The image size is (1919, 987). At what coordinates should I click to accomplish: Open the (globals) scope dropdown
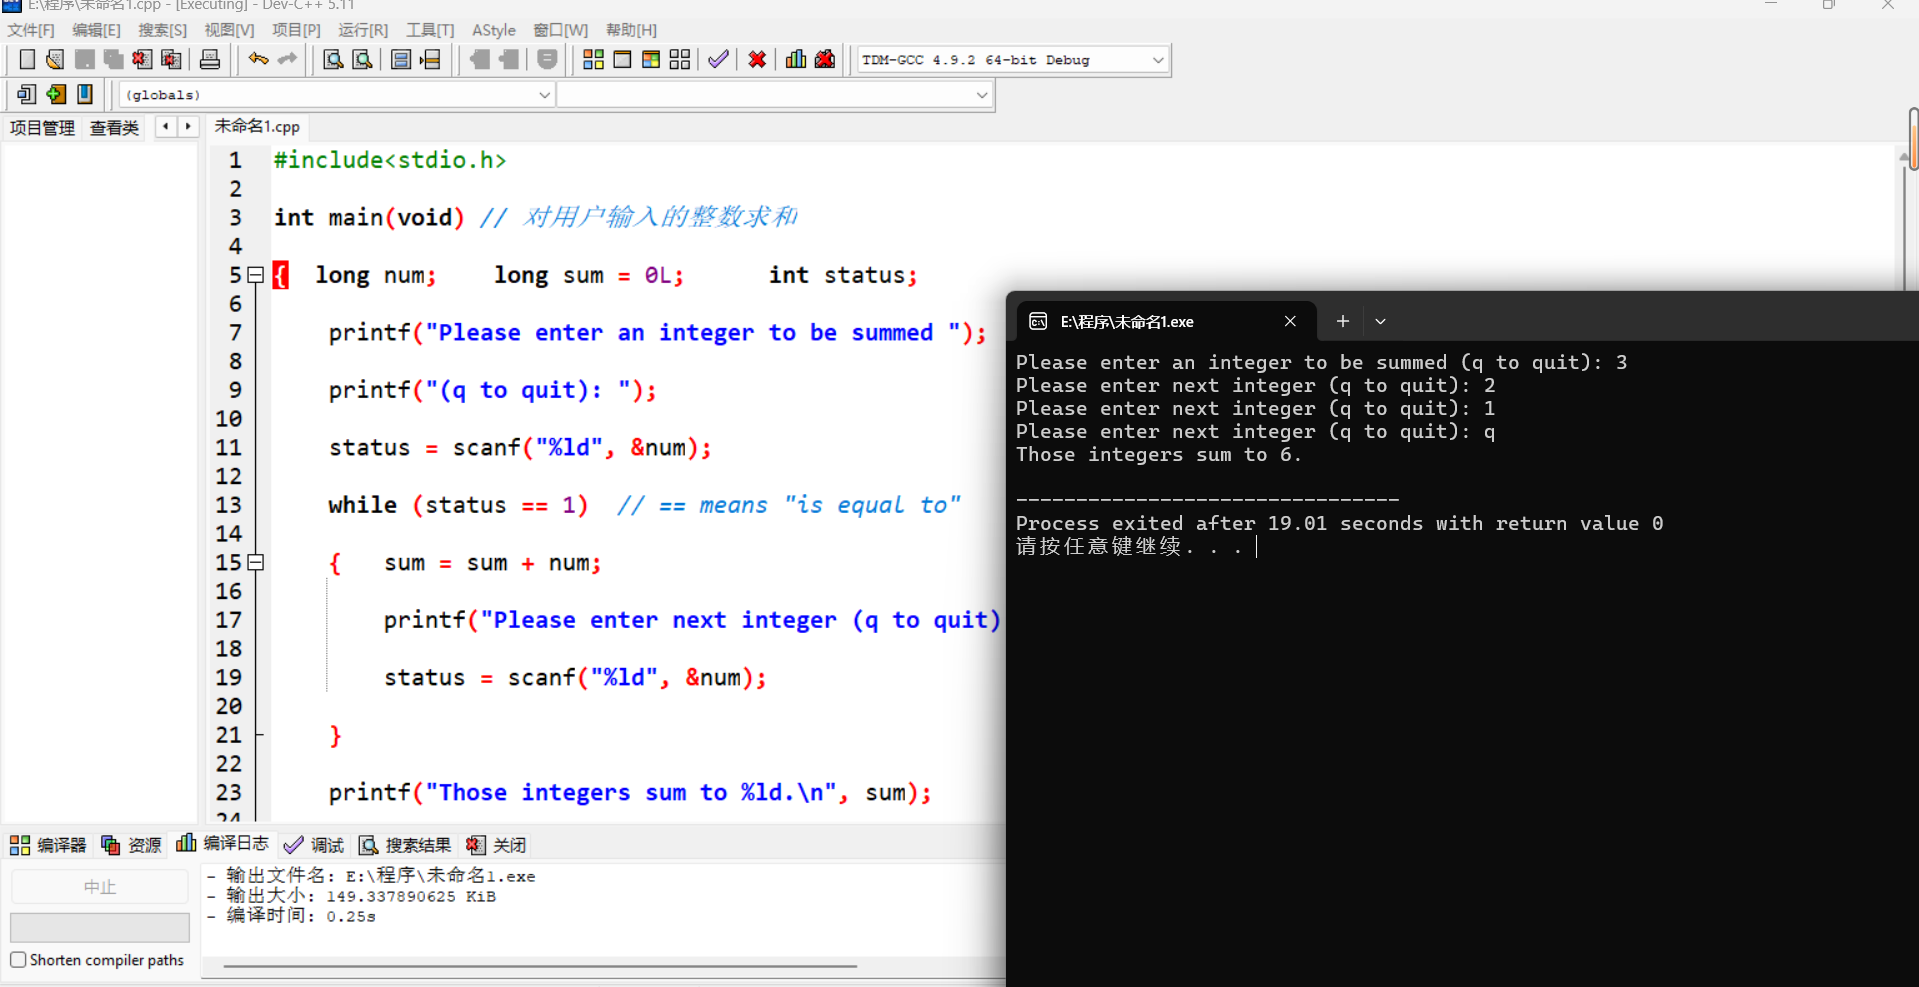click(x=544, y=95)
